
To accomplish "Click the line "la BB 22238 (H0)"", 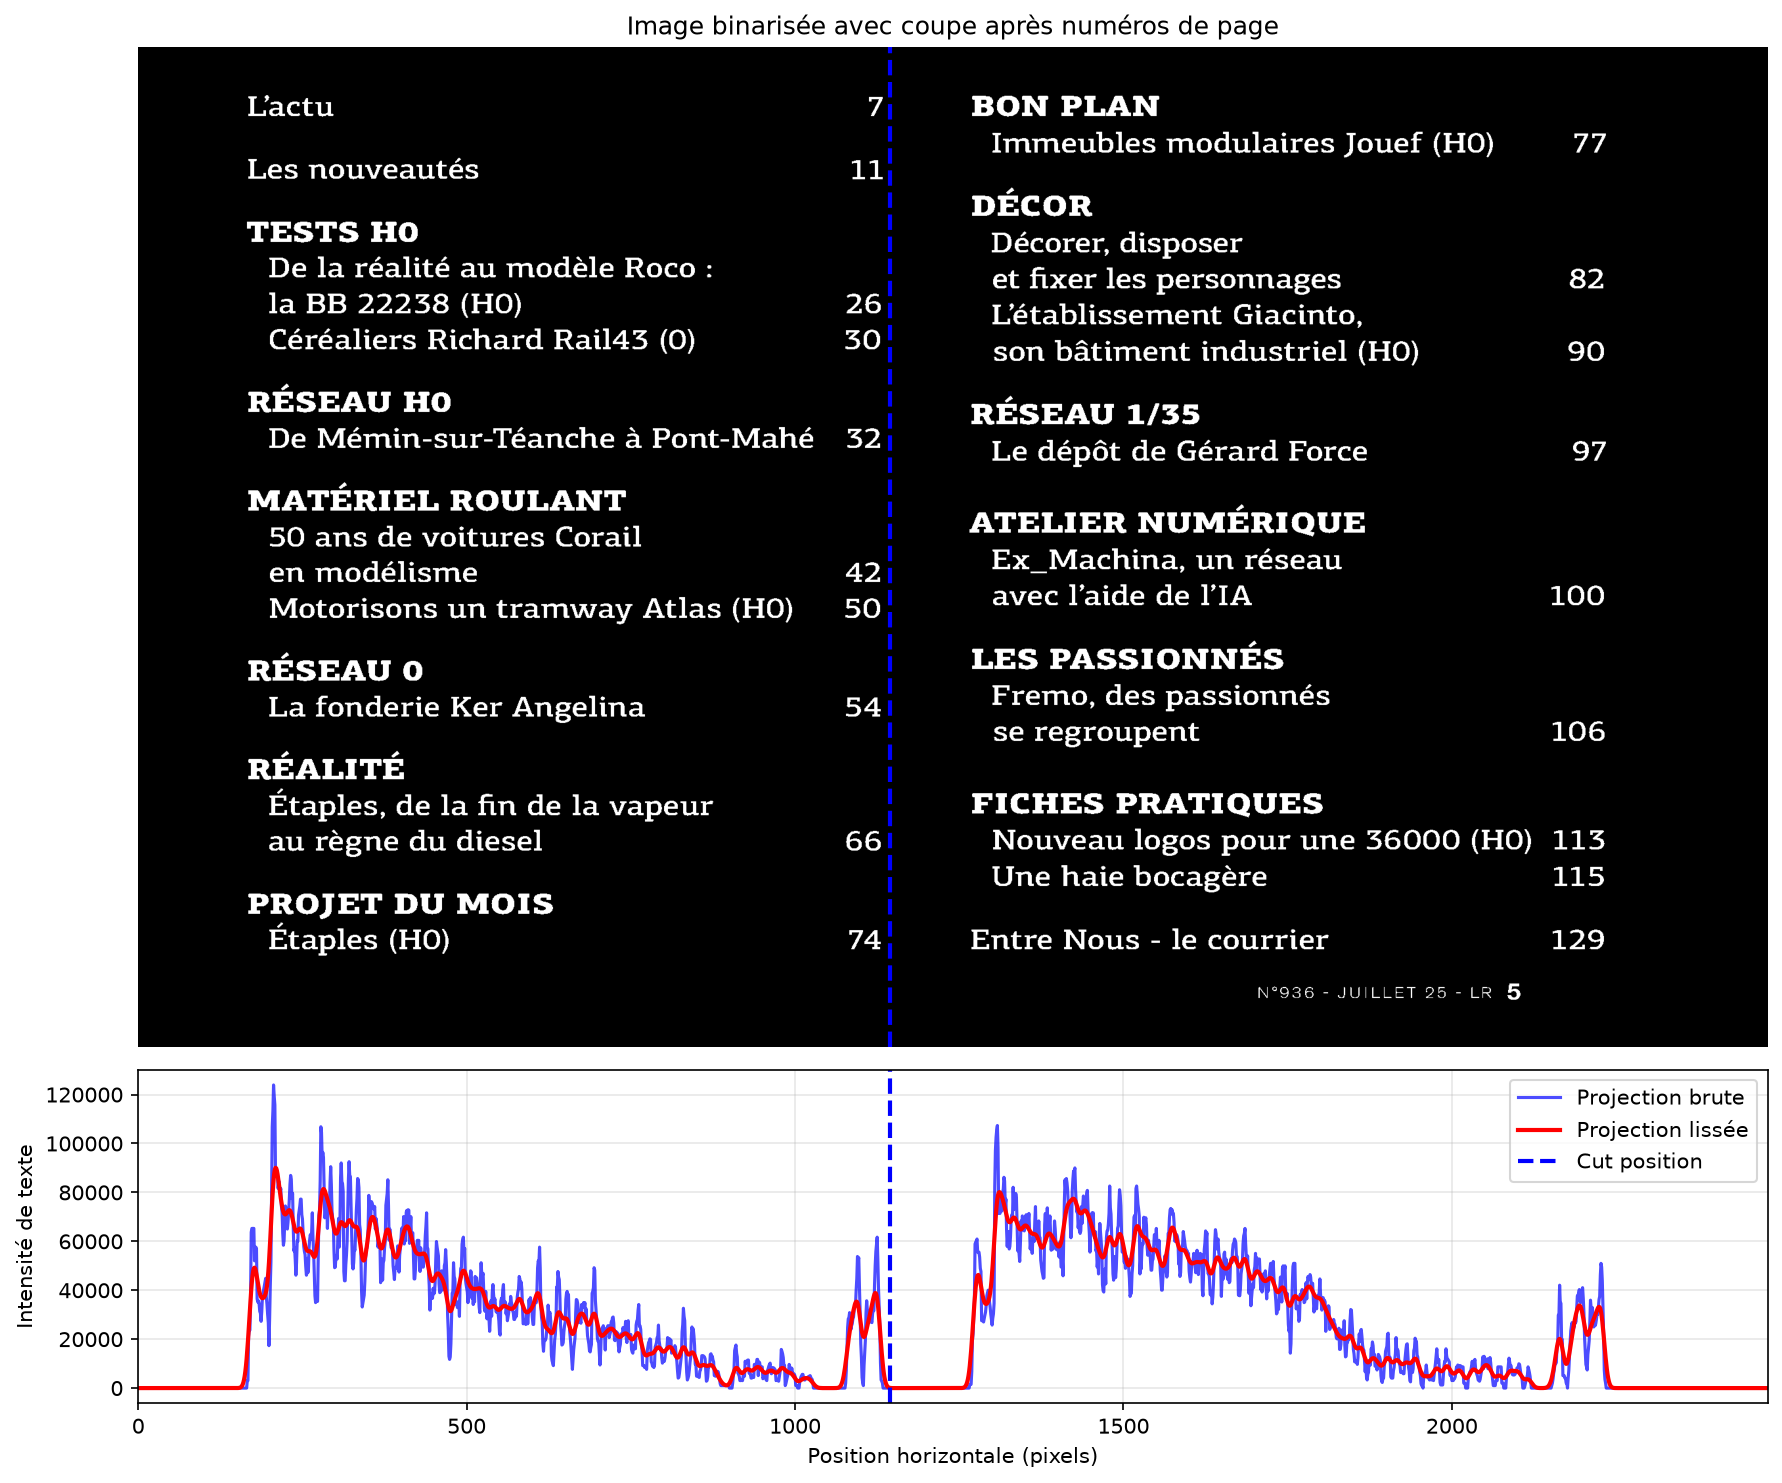I will point(395,304).
